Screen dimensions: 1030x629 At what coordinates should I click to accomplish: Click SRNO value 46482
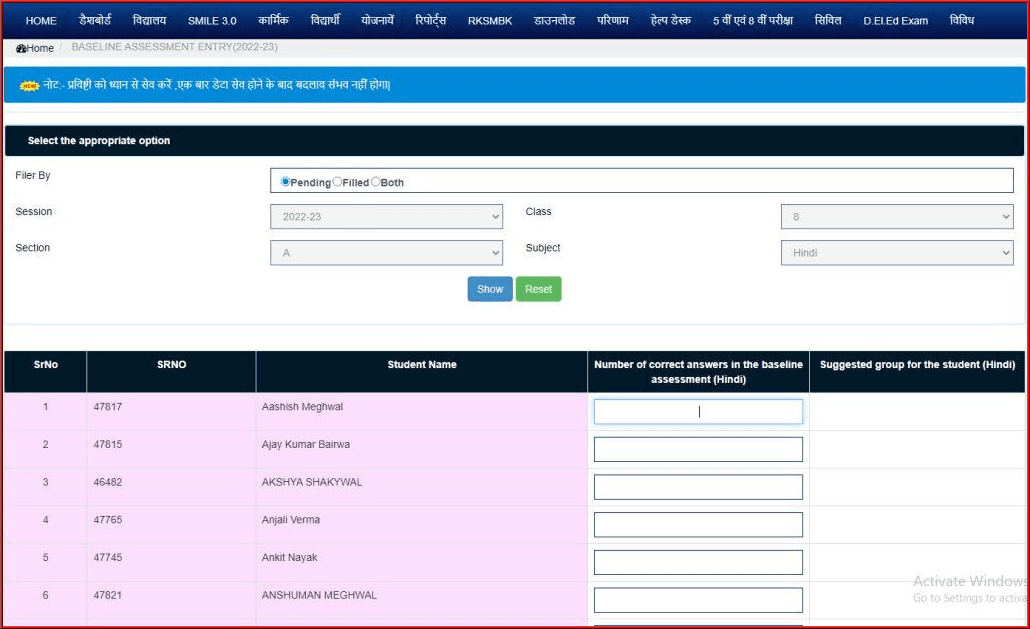tap(108, 482)
